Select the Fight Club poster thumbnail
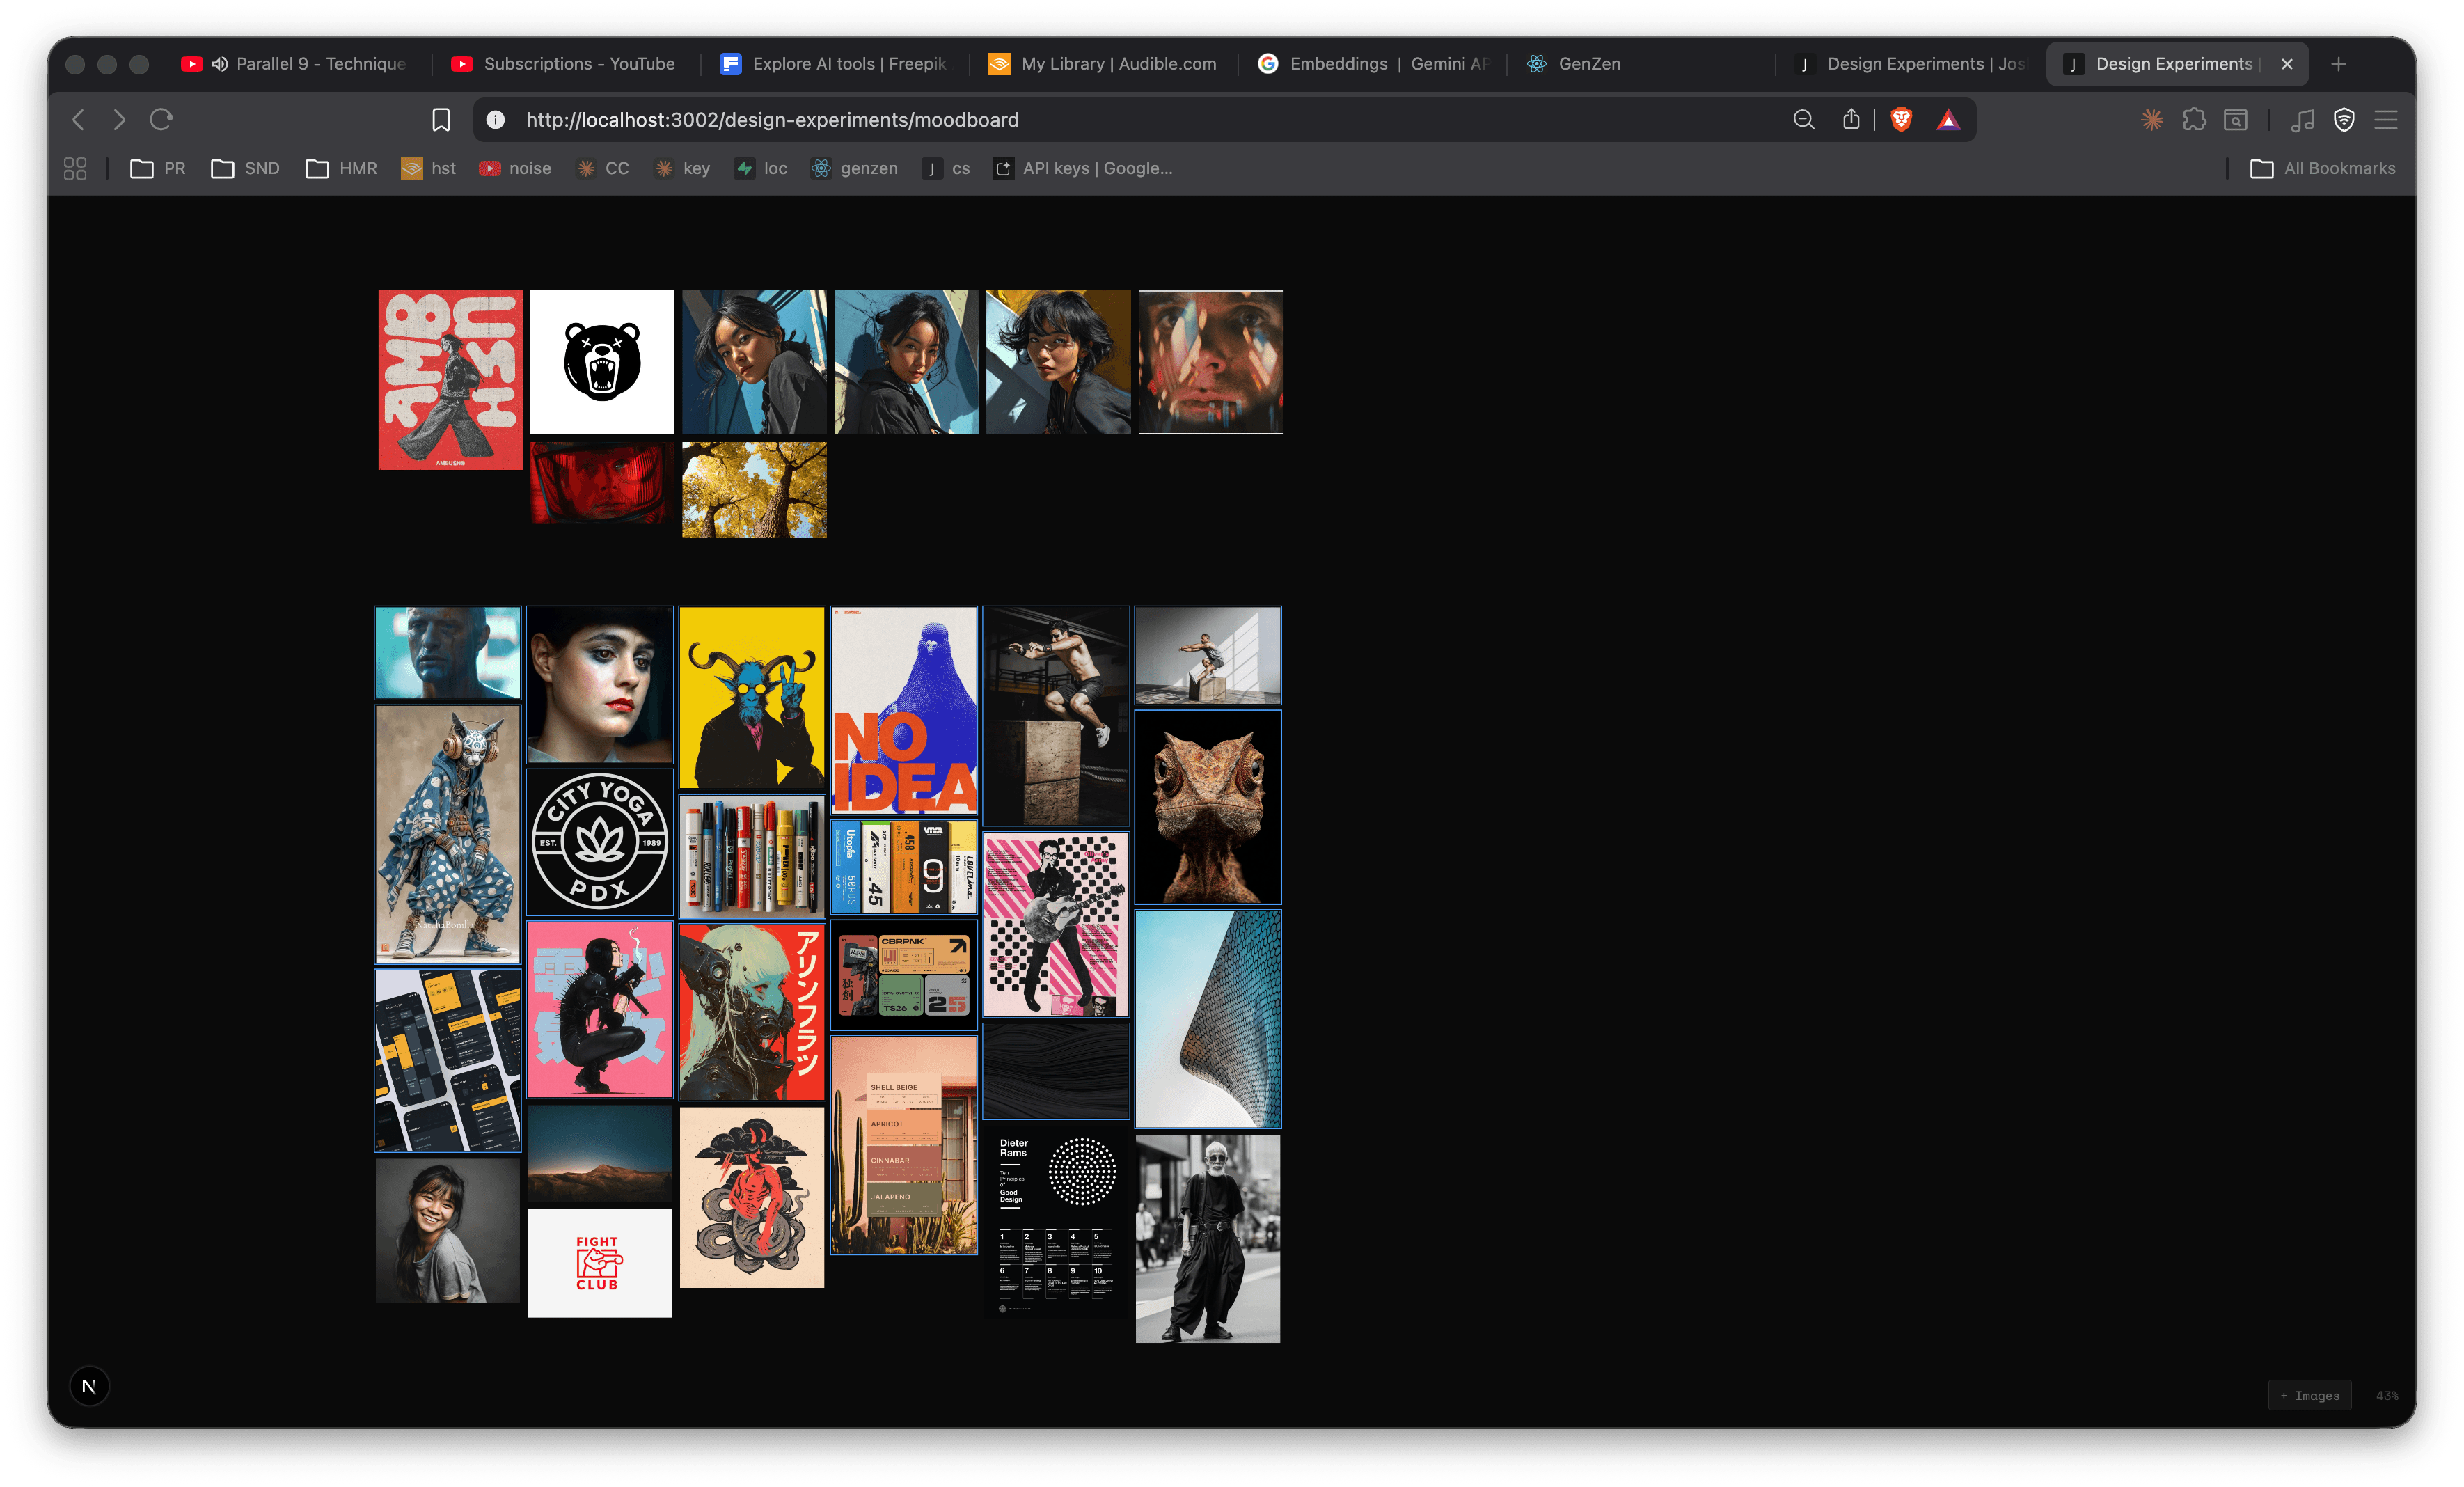Image resolution: width=2464 pixels, height=1487 pixels. [x=599, y=1263]
